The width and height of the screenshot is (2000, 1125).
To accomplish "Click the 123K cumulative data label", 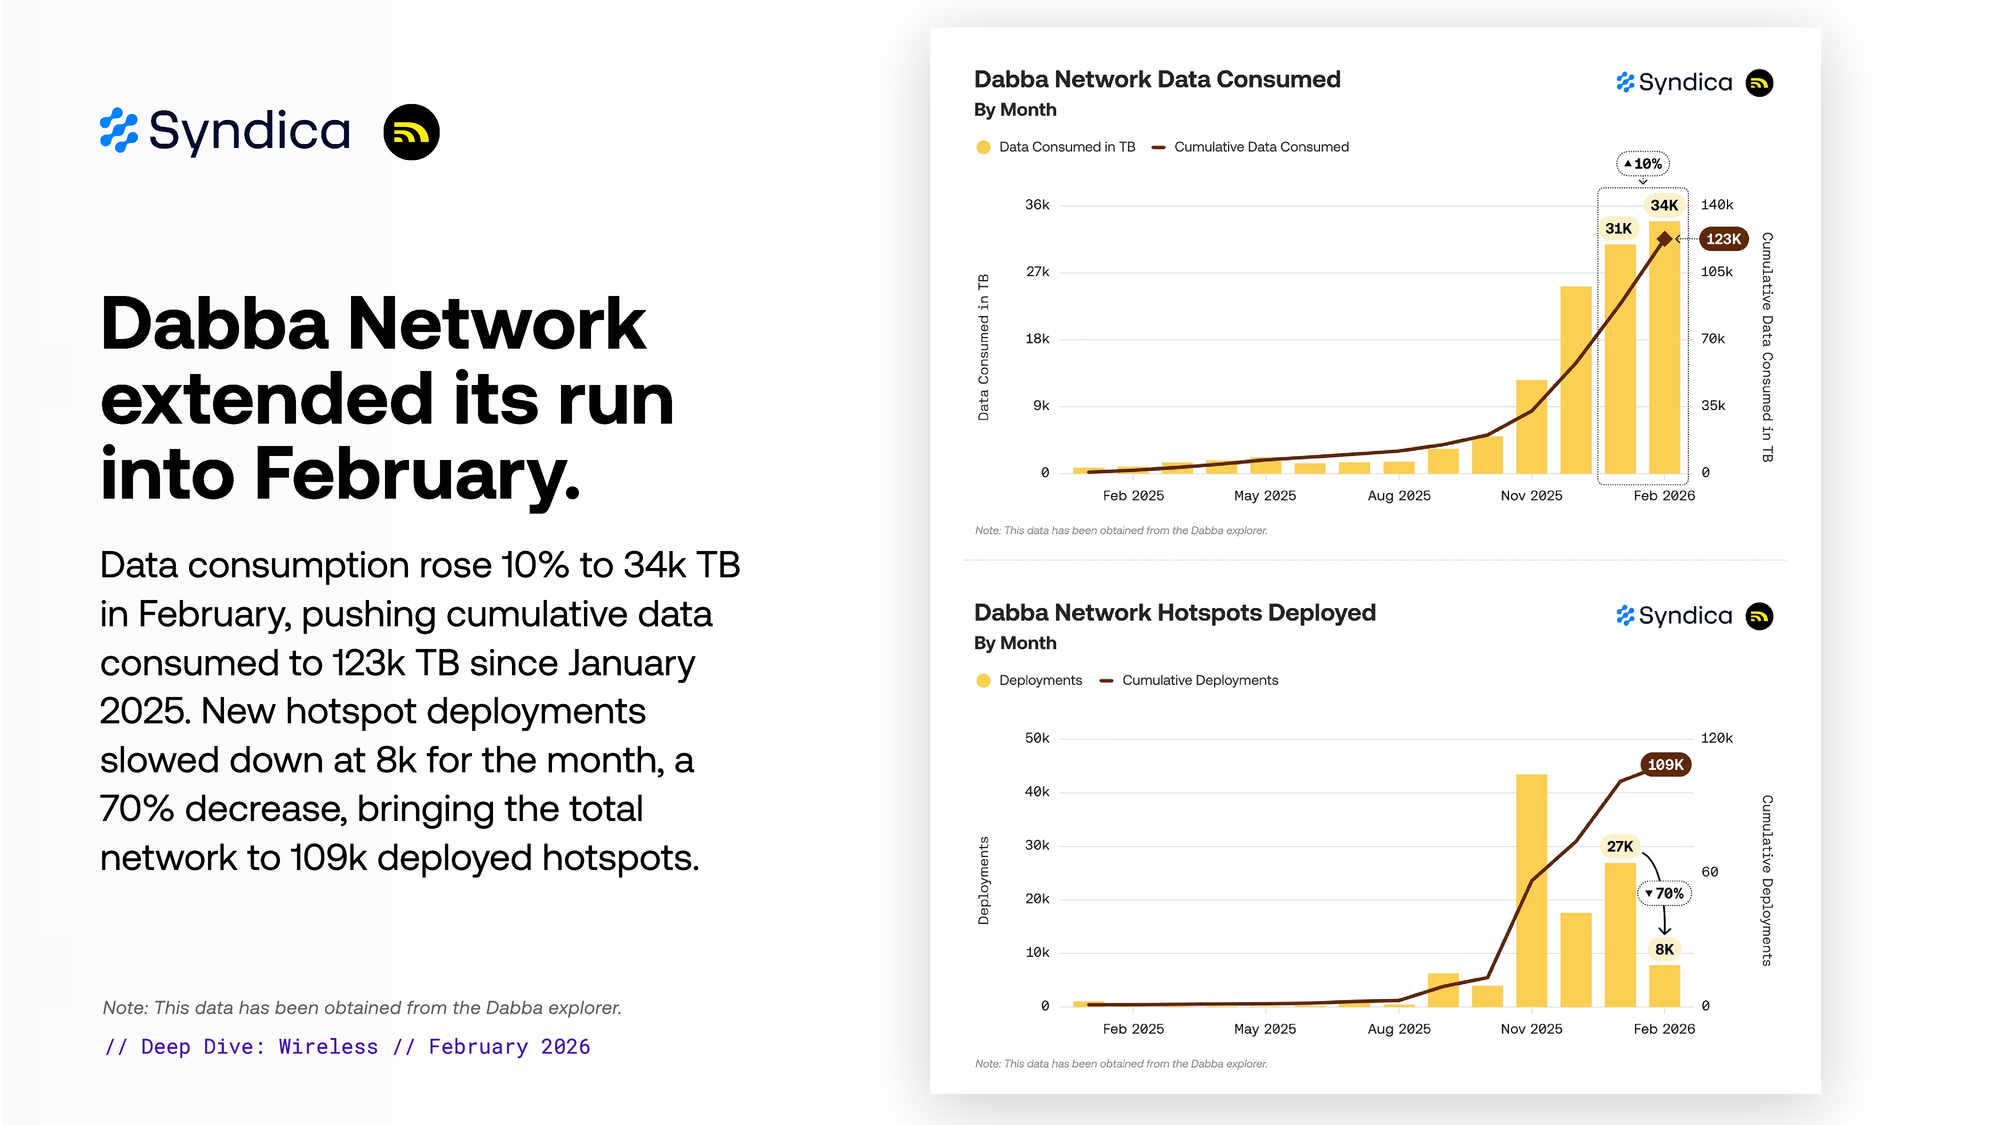I will coord(1723,239).
